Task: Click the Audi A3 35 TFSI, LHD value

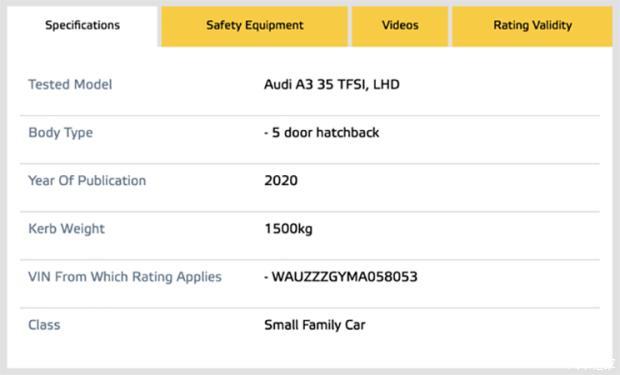Action: coord(332,84)
